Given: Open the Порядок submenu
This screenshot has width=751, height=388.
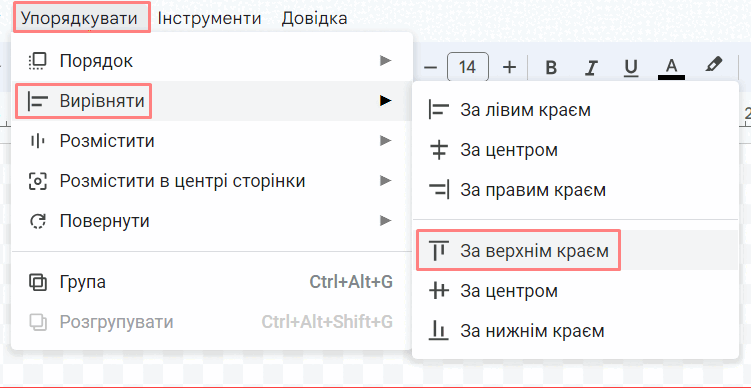Looking at the screenshot, I should [x=211, y=61].
